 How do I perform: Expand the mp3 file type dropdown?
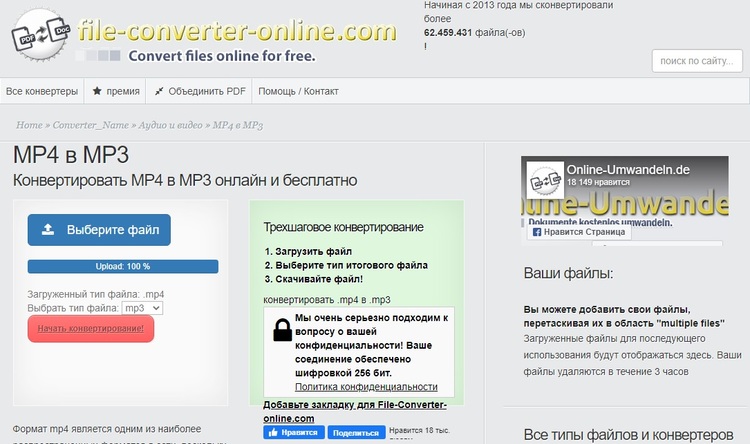143,308
